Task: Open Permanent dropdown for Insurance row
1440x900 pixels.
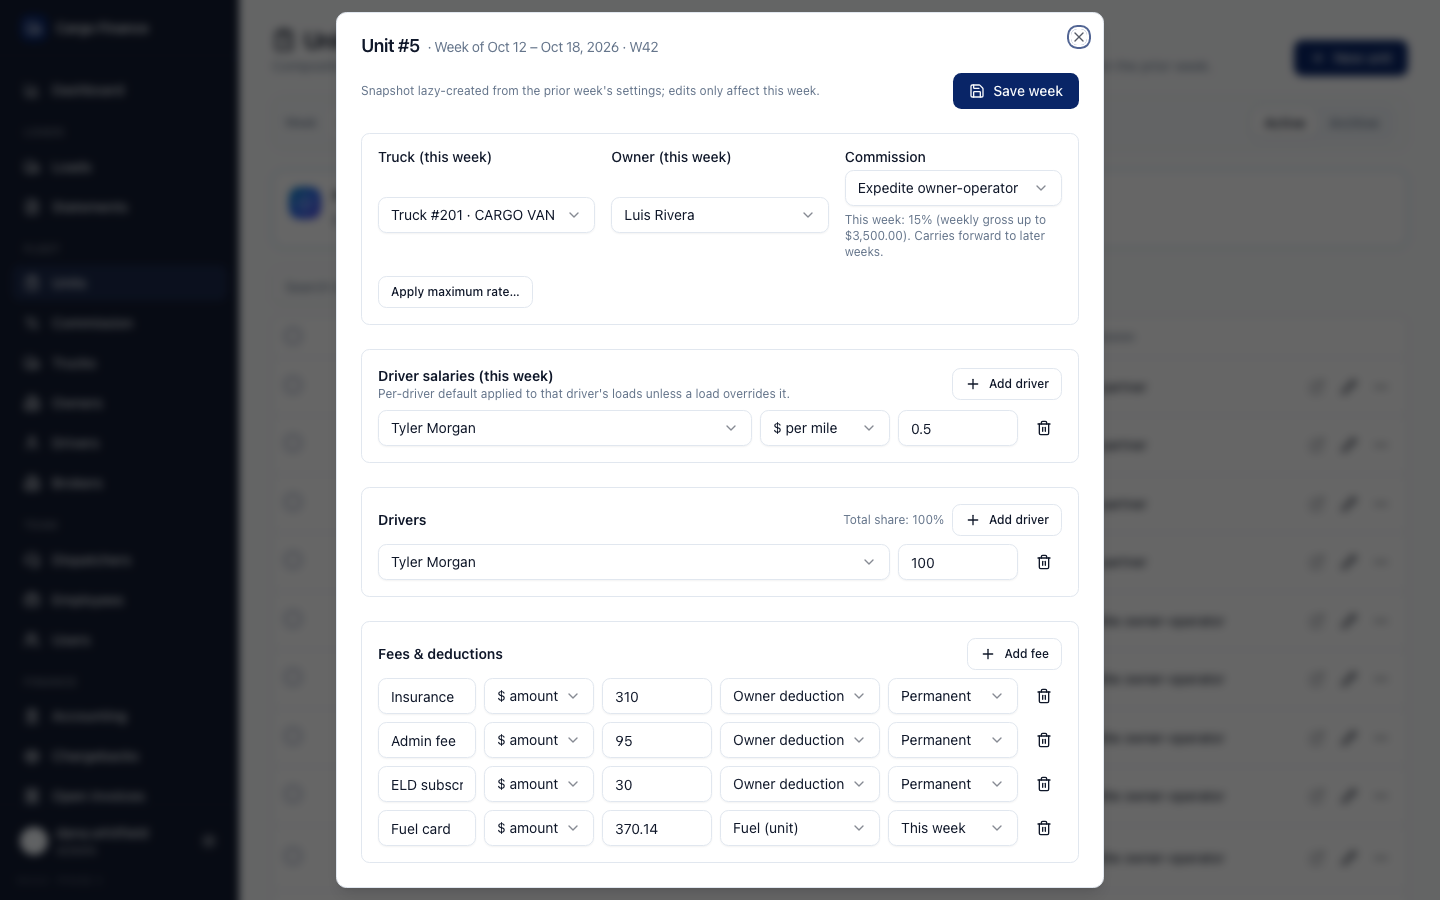Action: (952, 696)
